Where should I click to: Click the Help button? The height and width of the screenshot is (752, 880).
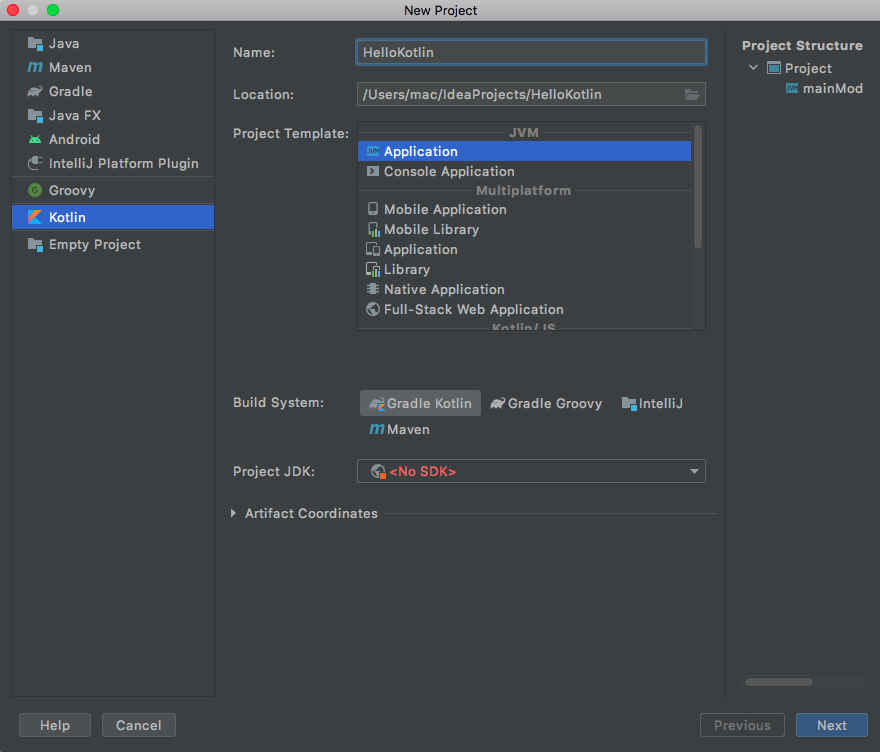(55, 725)
